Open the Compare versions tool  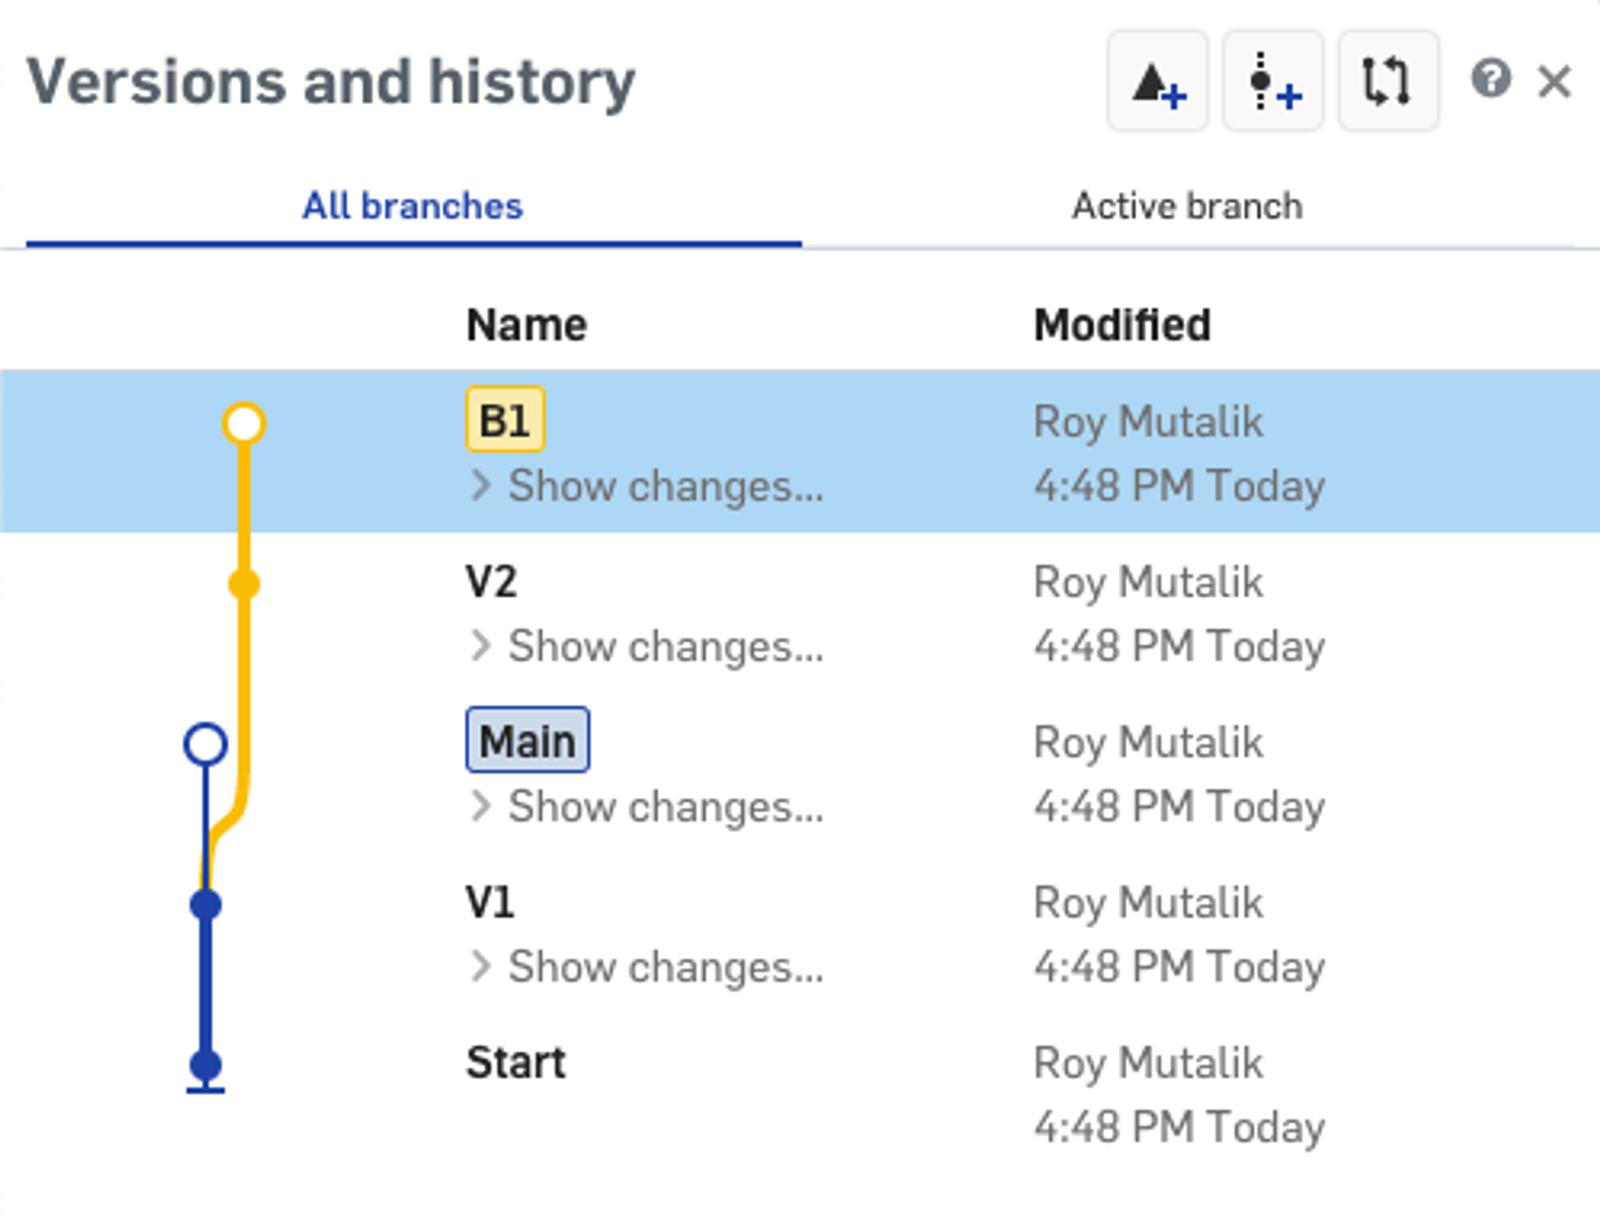1388,82
